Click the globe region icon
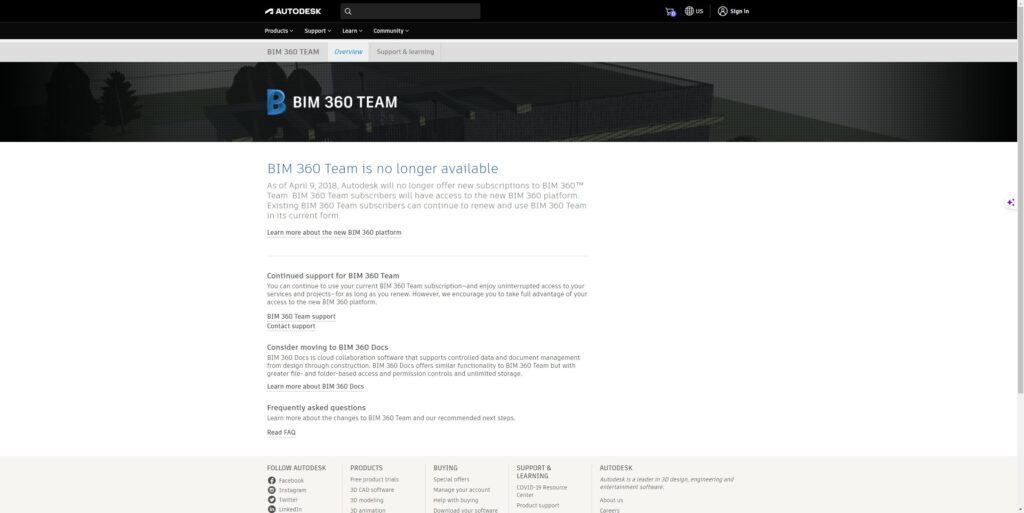 (x=689, y=11)
